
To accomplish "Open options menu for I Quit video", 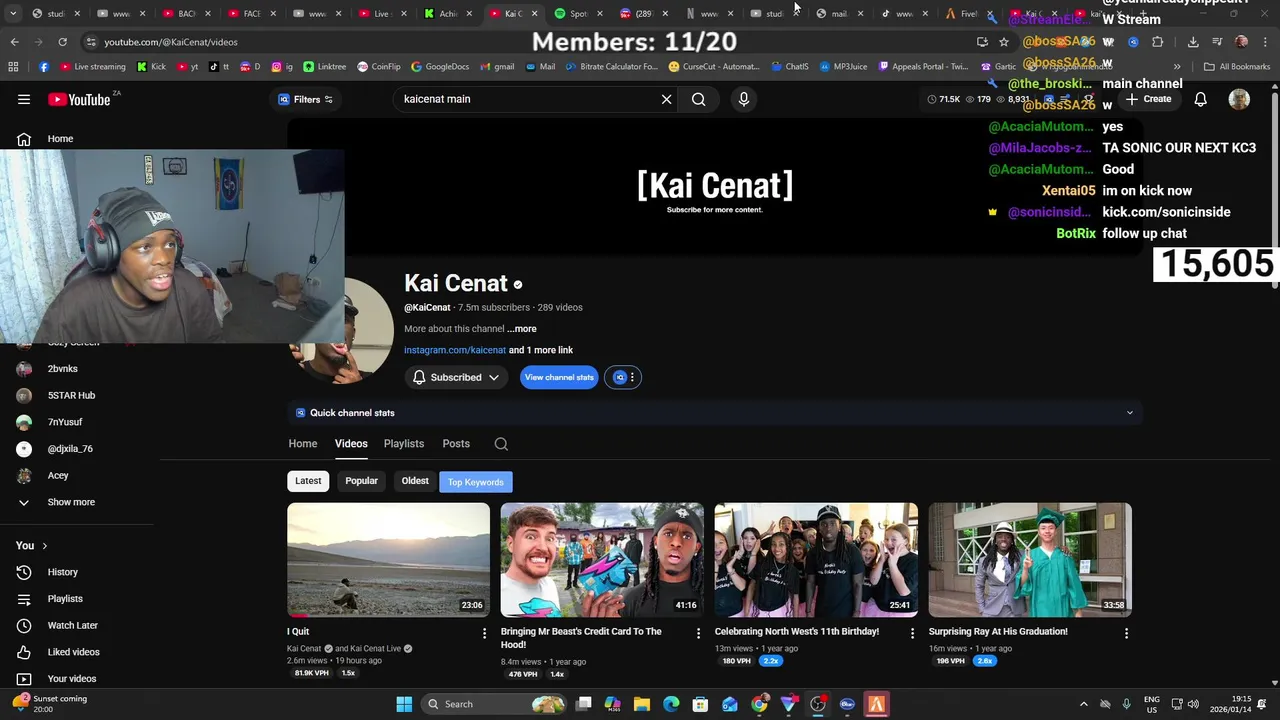I will [x=484, y=633].
